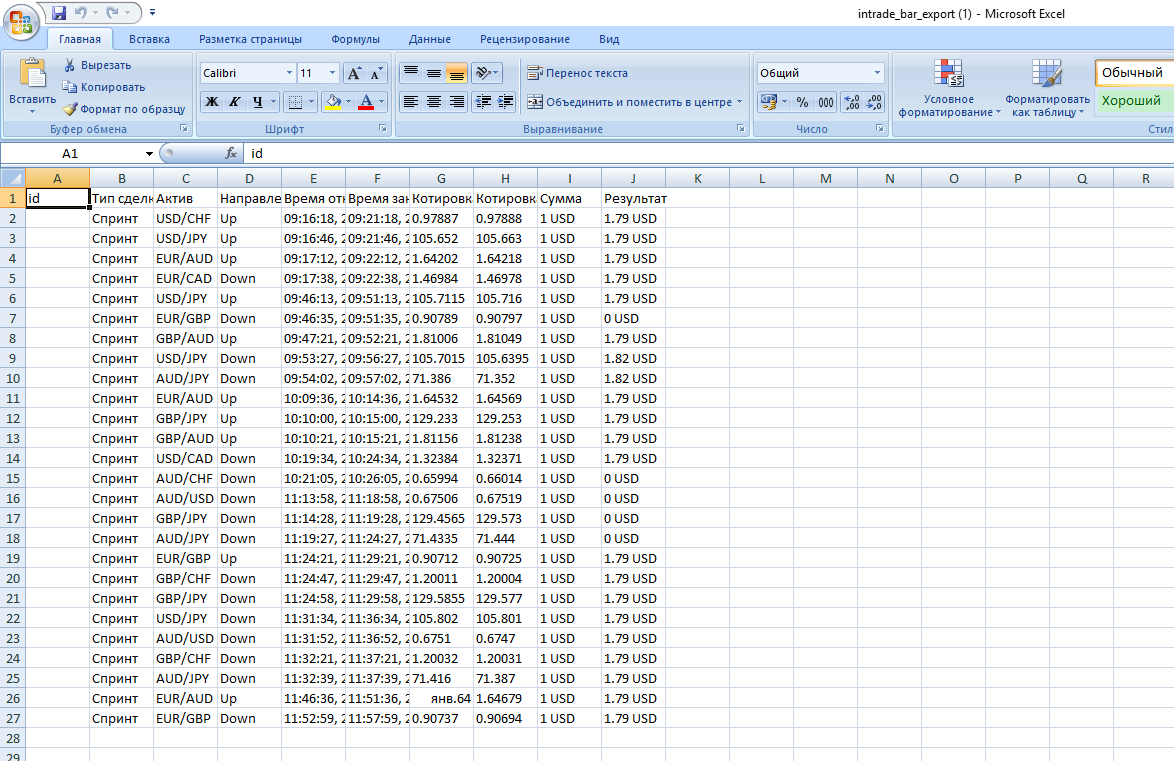1174x761 pixels.
Task: Toggle center horizontal alignment
Action: pos(434,102)
